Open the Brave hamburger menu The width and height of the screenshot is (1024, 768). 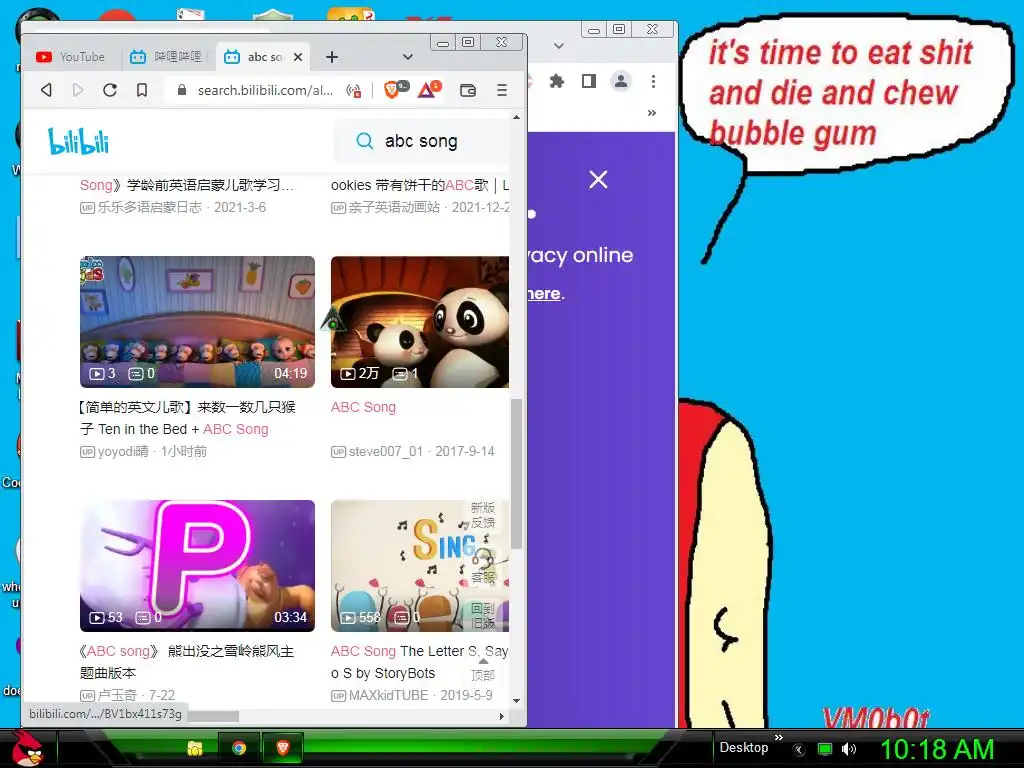pyautogui.click(x=502, y=90)
